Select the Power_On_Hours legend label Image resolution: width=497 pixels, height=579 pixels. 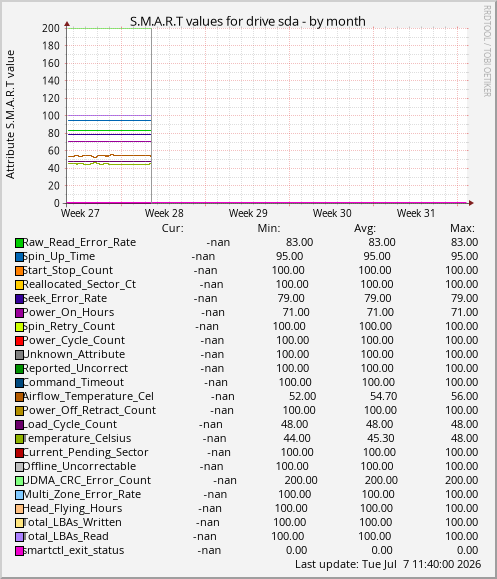tap(69, 312)
